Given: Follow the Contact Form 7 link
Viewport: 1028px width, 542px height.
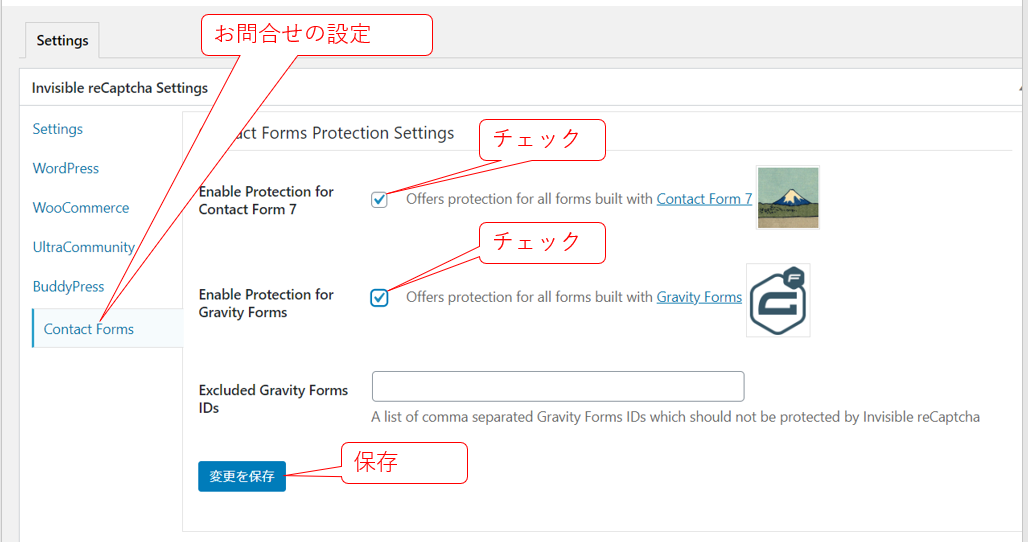Looking at the screenshot, I should pyautogui.click(x=704, y=199).
